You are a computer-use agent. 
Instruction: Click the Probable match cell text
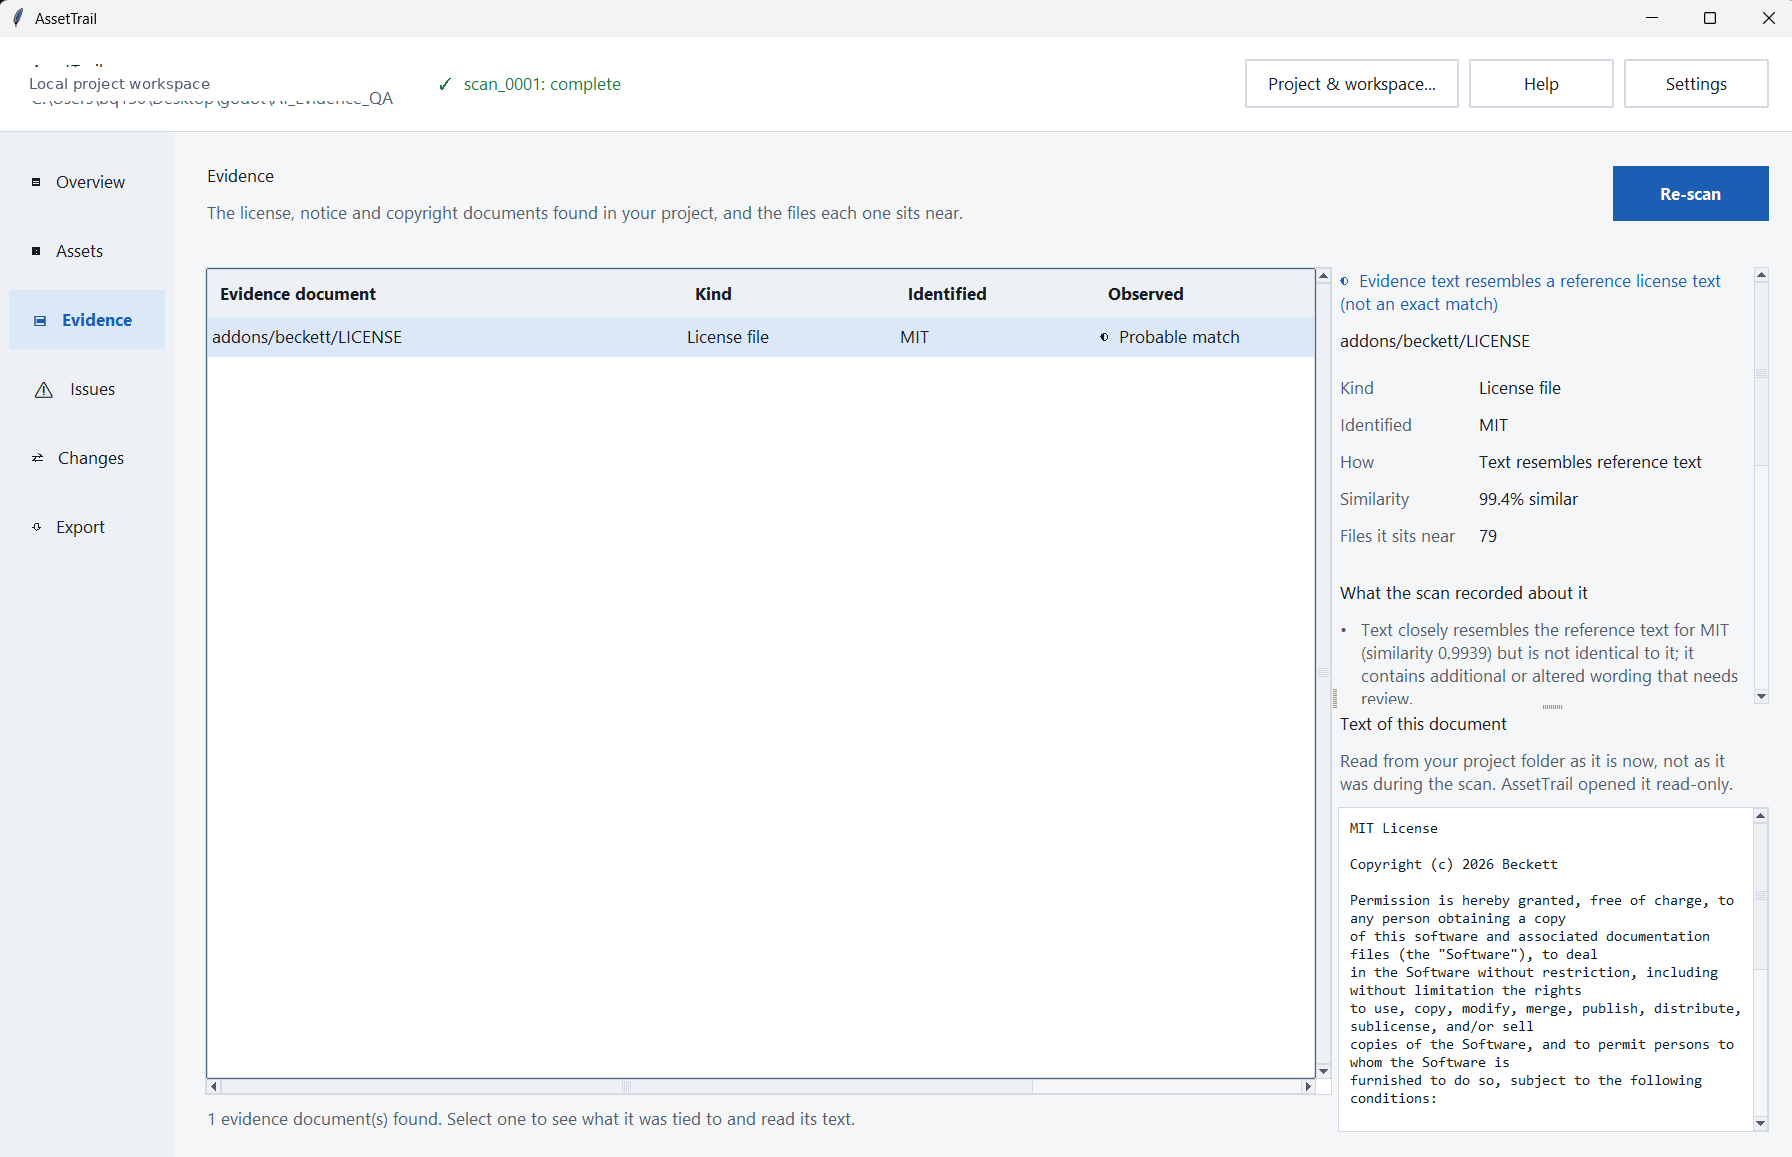1179,337
